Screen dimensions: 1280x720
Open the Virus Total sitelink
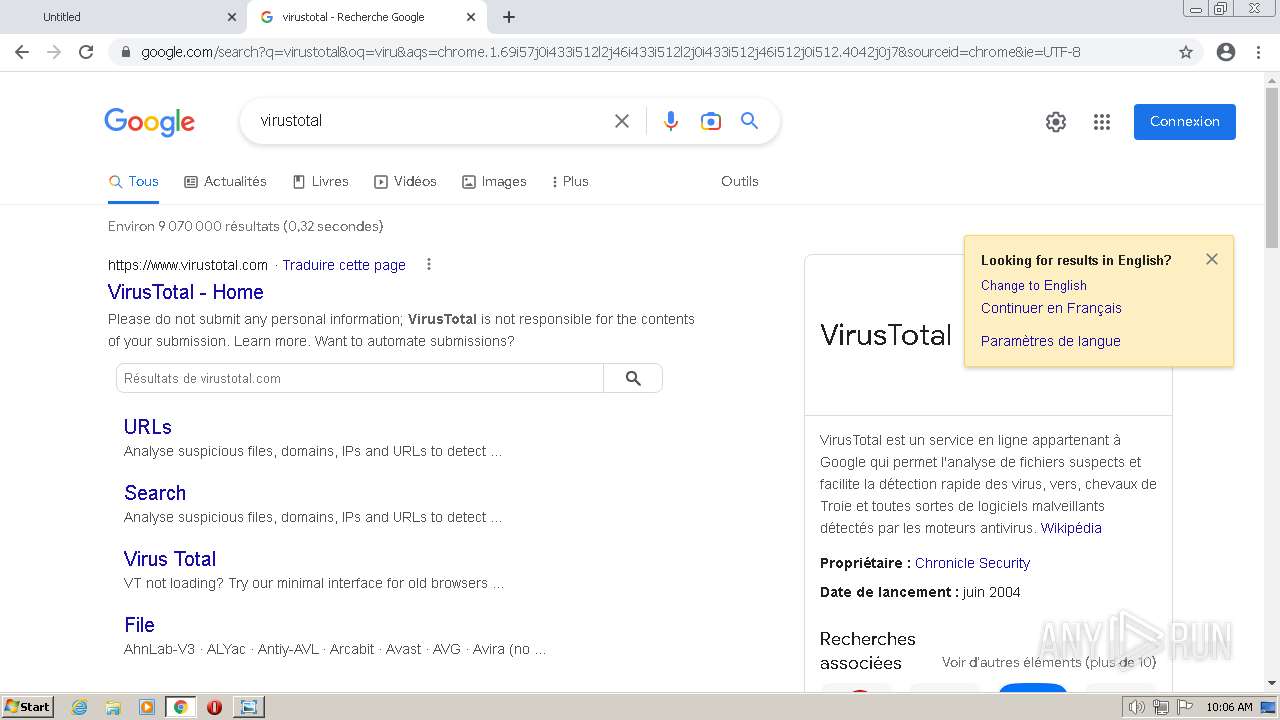click(x=170, y=559)
